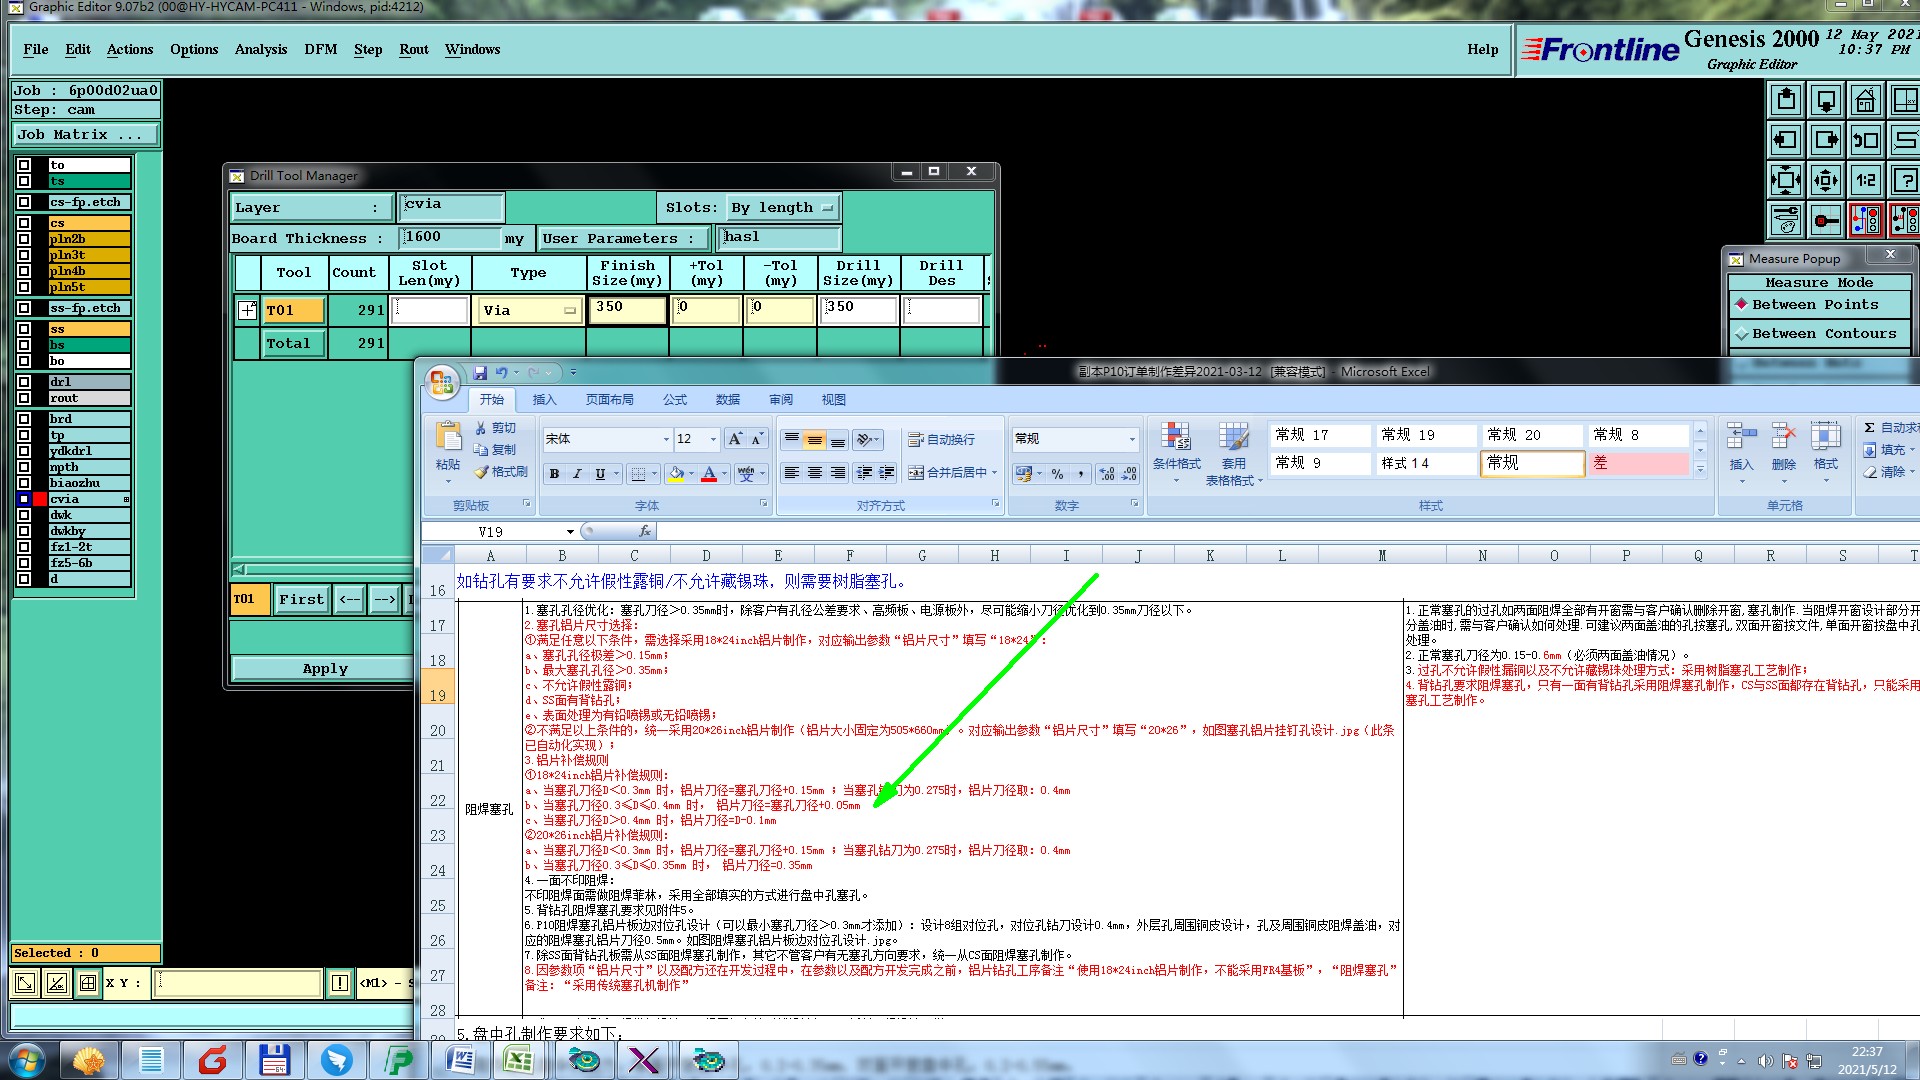Click the Home view icon in toolbar

(x=1865, y=100)
